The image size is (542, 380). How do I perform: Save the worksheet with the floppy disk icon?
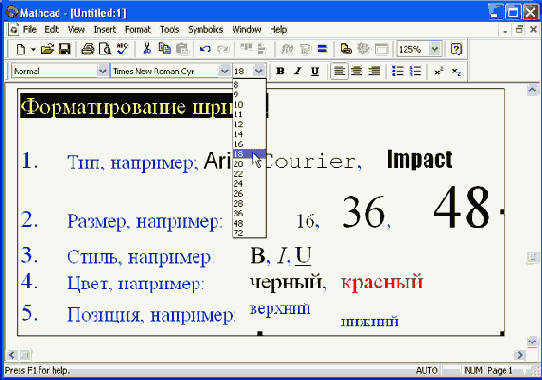click(x=64, y=49)
